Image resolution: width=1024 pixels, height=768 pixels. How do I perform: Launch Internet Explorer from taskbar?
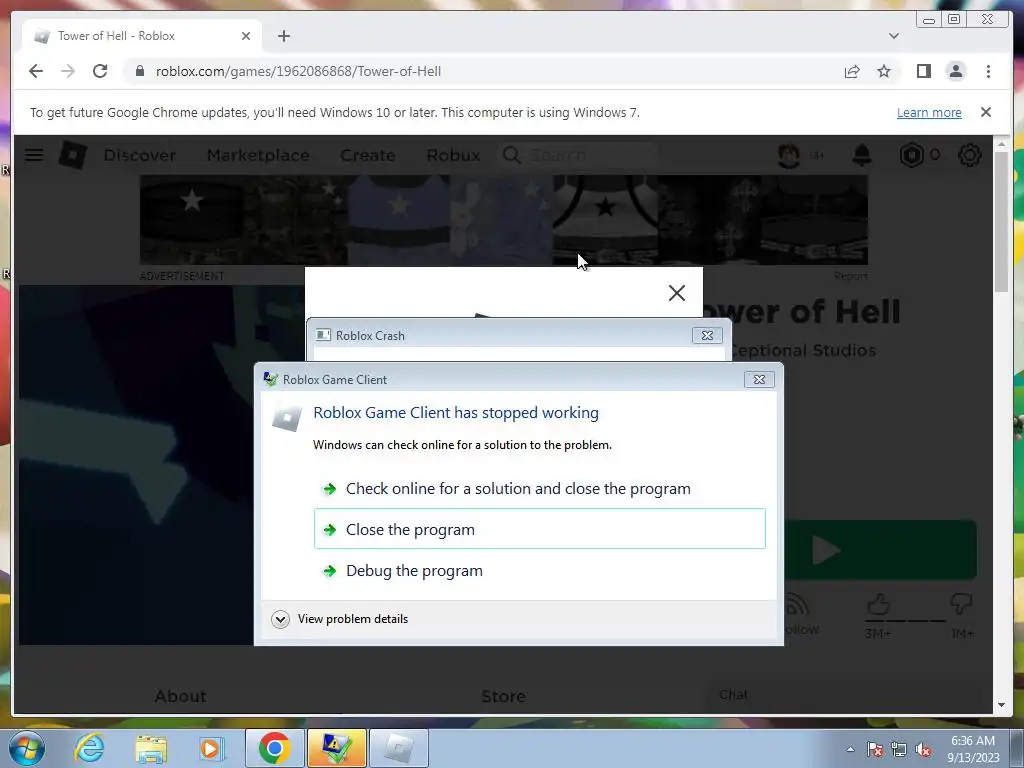click(x=89, y=748)
